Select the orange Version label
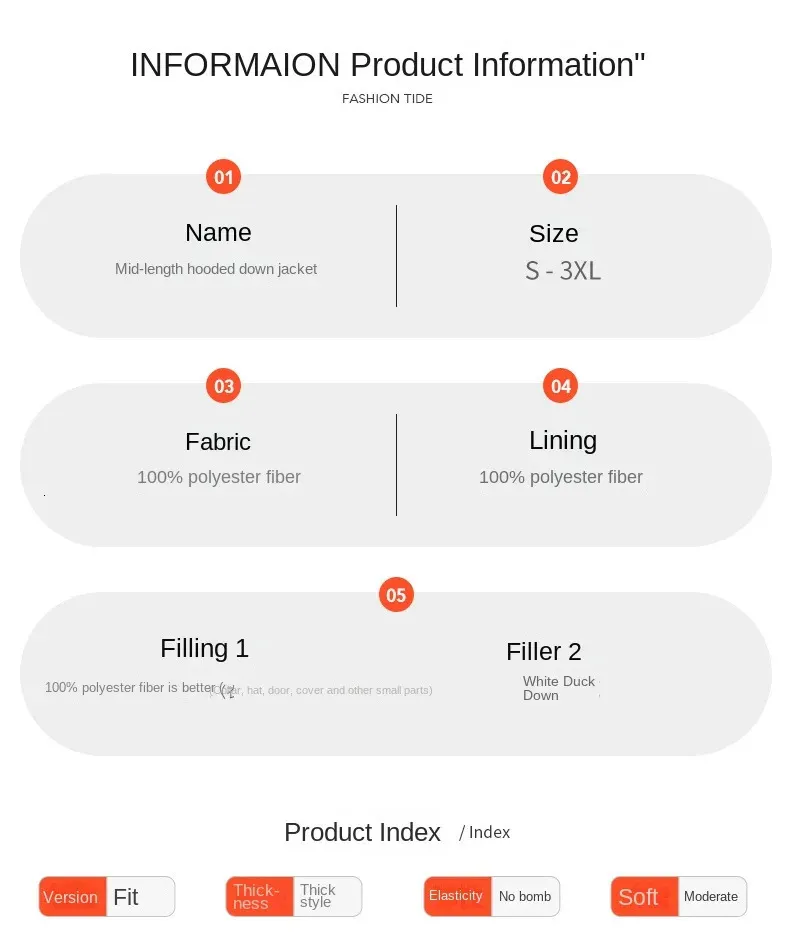Image resolution: width=790 pixels, height=936 pixels. [72, 897]
